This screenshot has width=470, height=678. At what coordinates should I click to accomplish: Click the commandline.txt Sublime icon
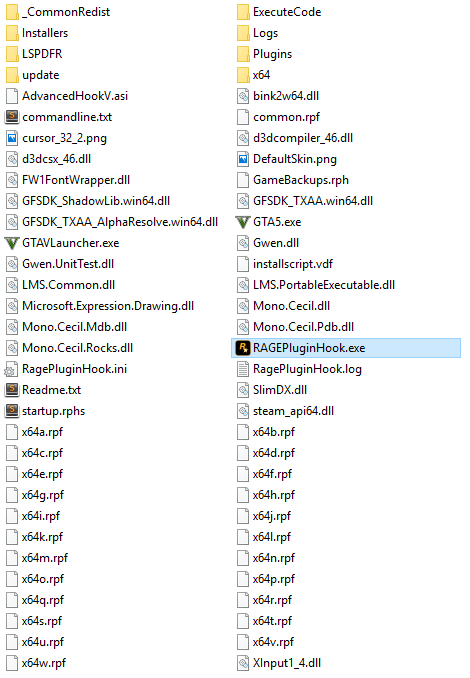pos(12,117)
